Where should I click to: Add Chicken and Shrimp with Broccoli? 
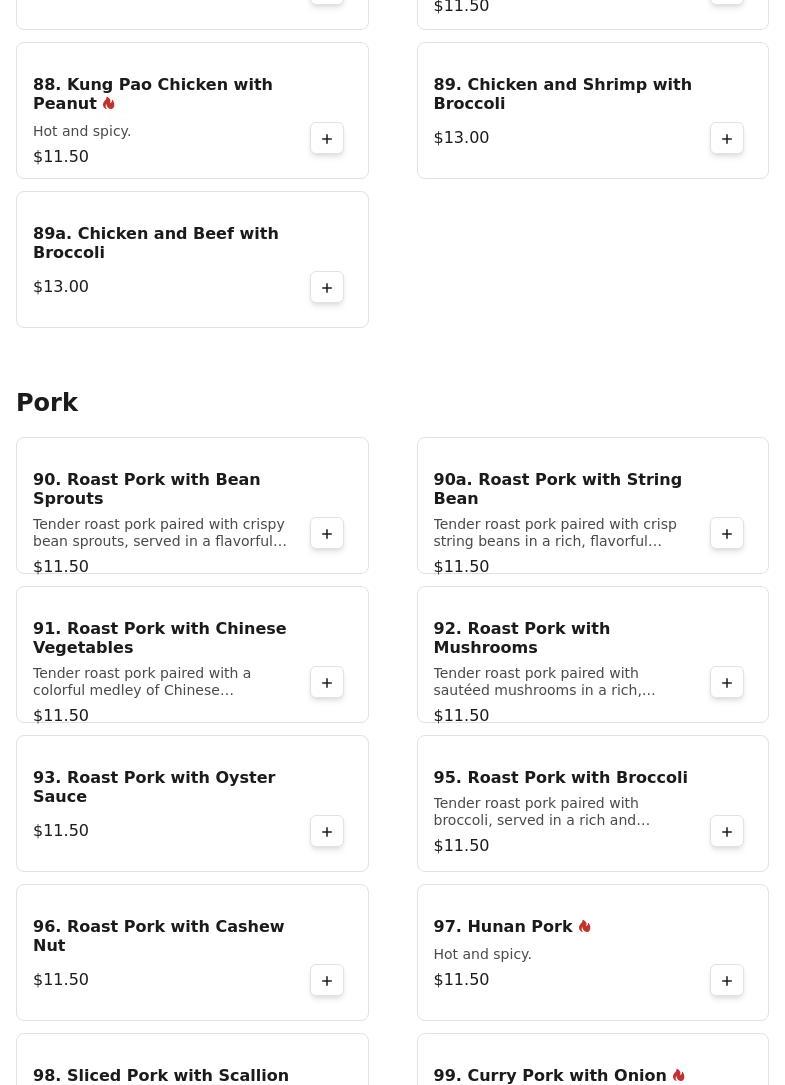coord(727,139)
